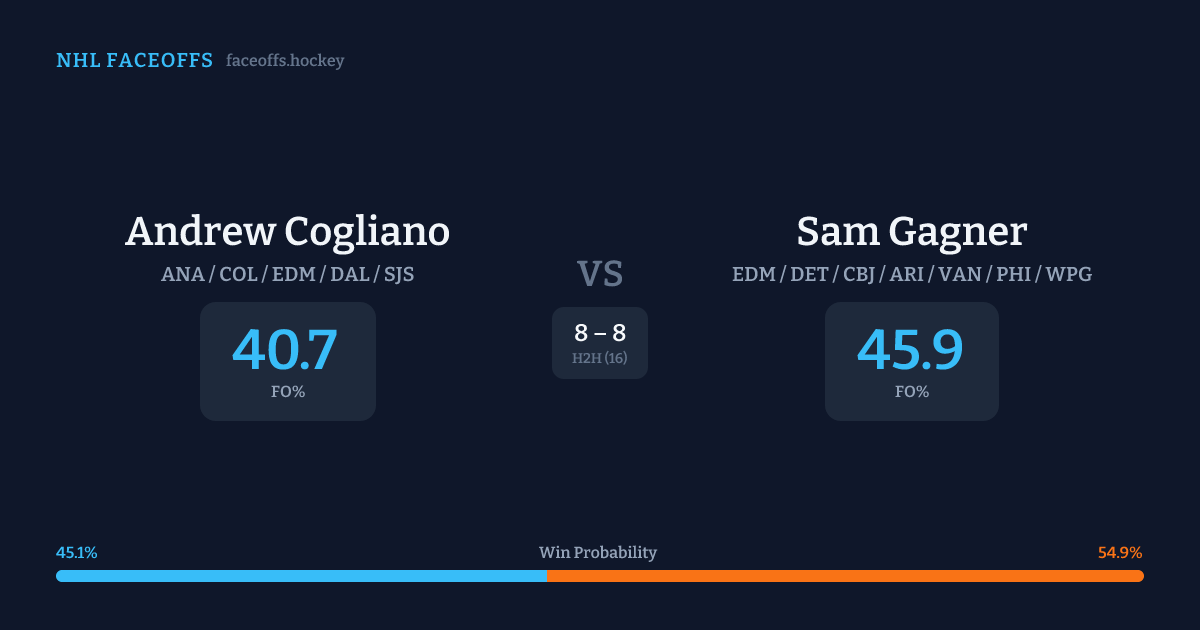Select Andrew Cogliano's player name

click(287, 232)
